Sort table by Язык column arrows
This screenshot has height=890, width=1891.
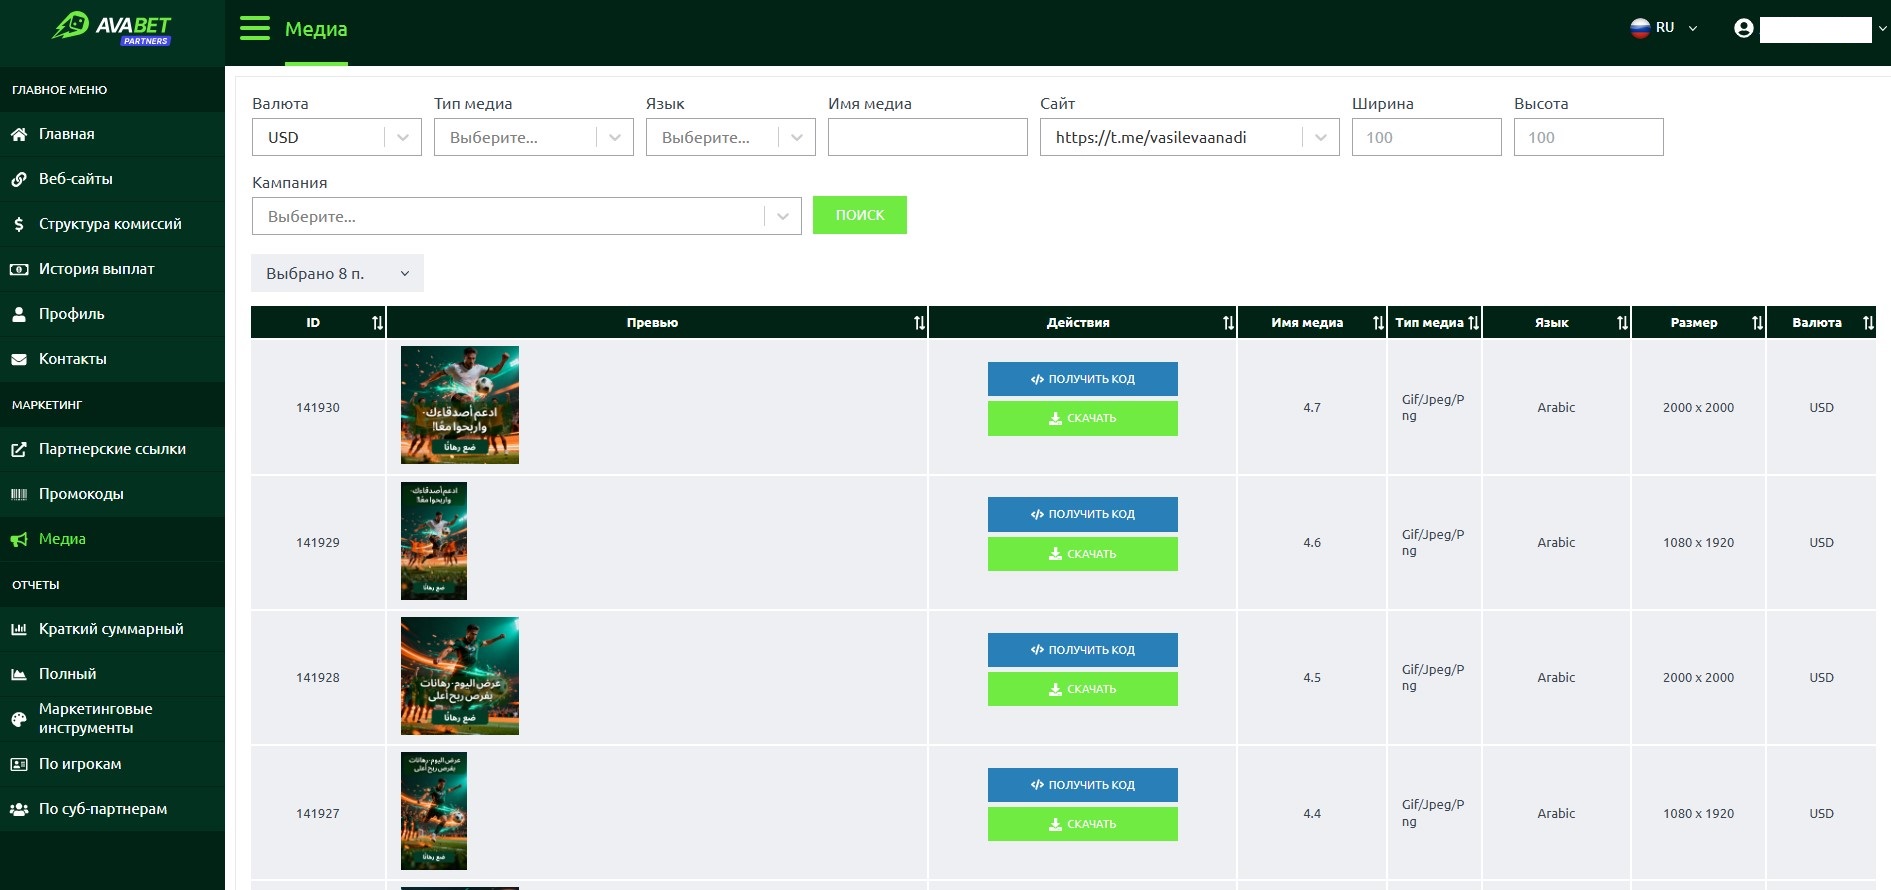click(x=1622, y=323)
